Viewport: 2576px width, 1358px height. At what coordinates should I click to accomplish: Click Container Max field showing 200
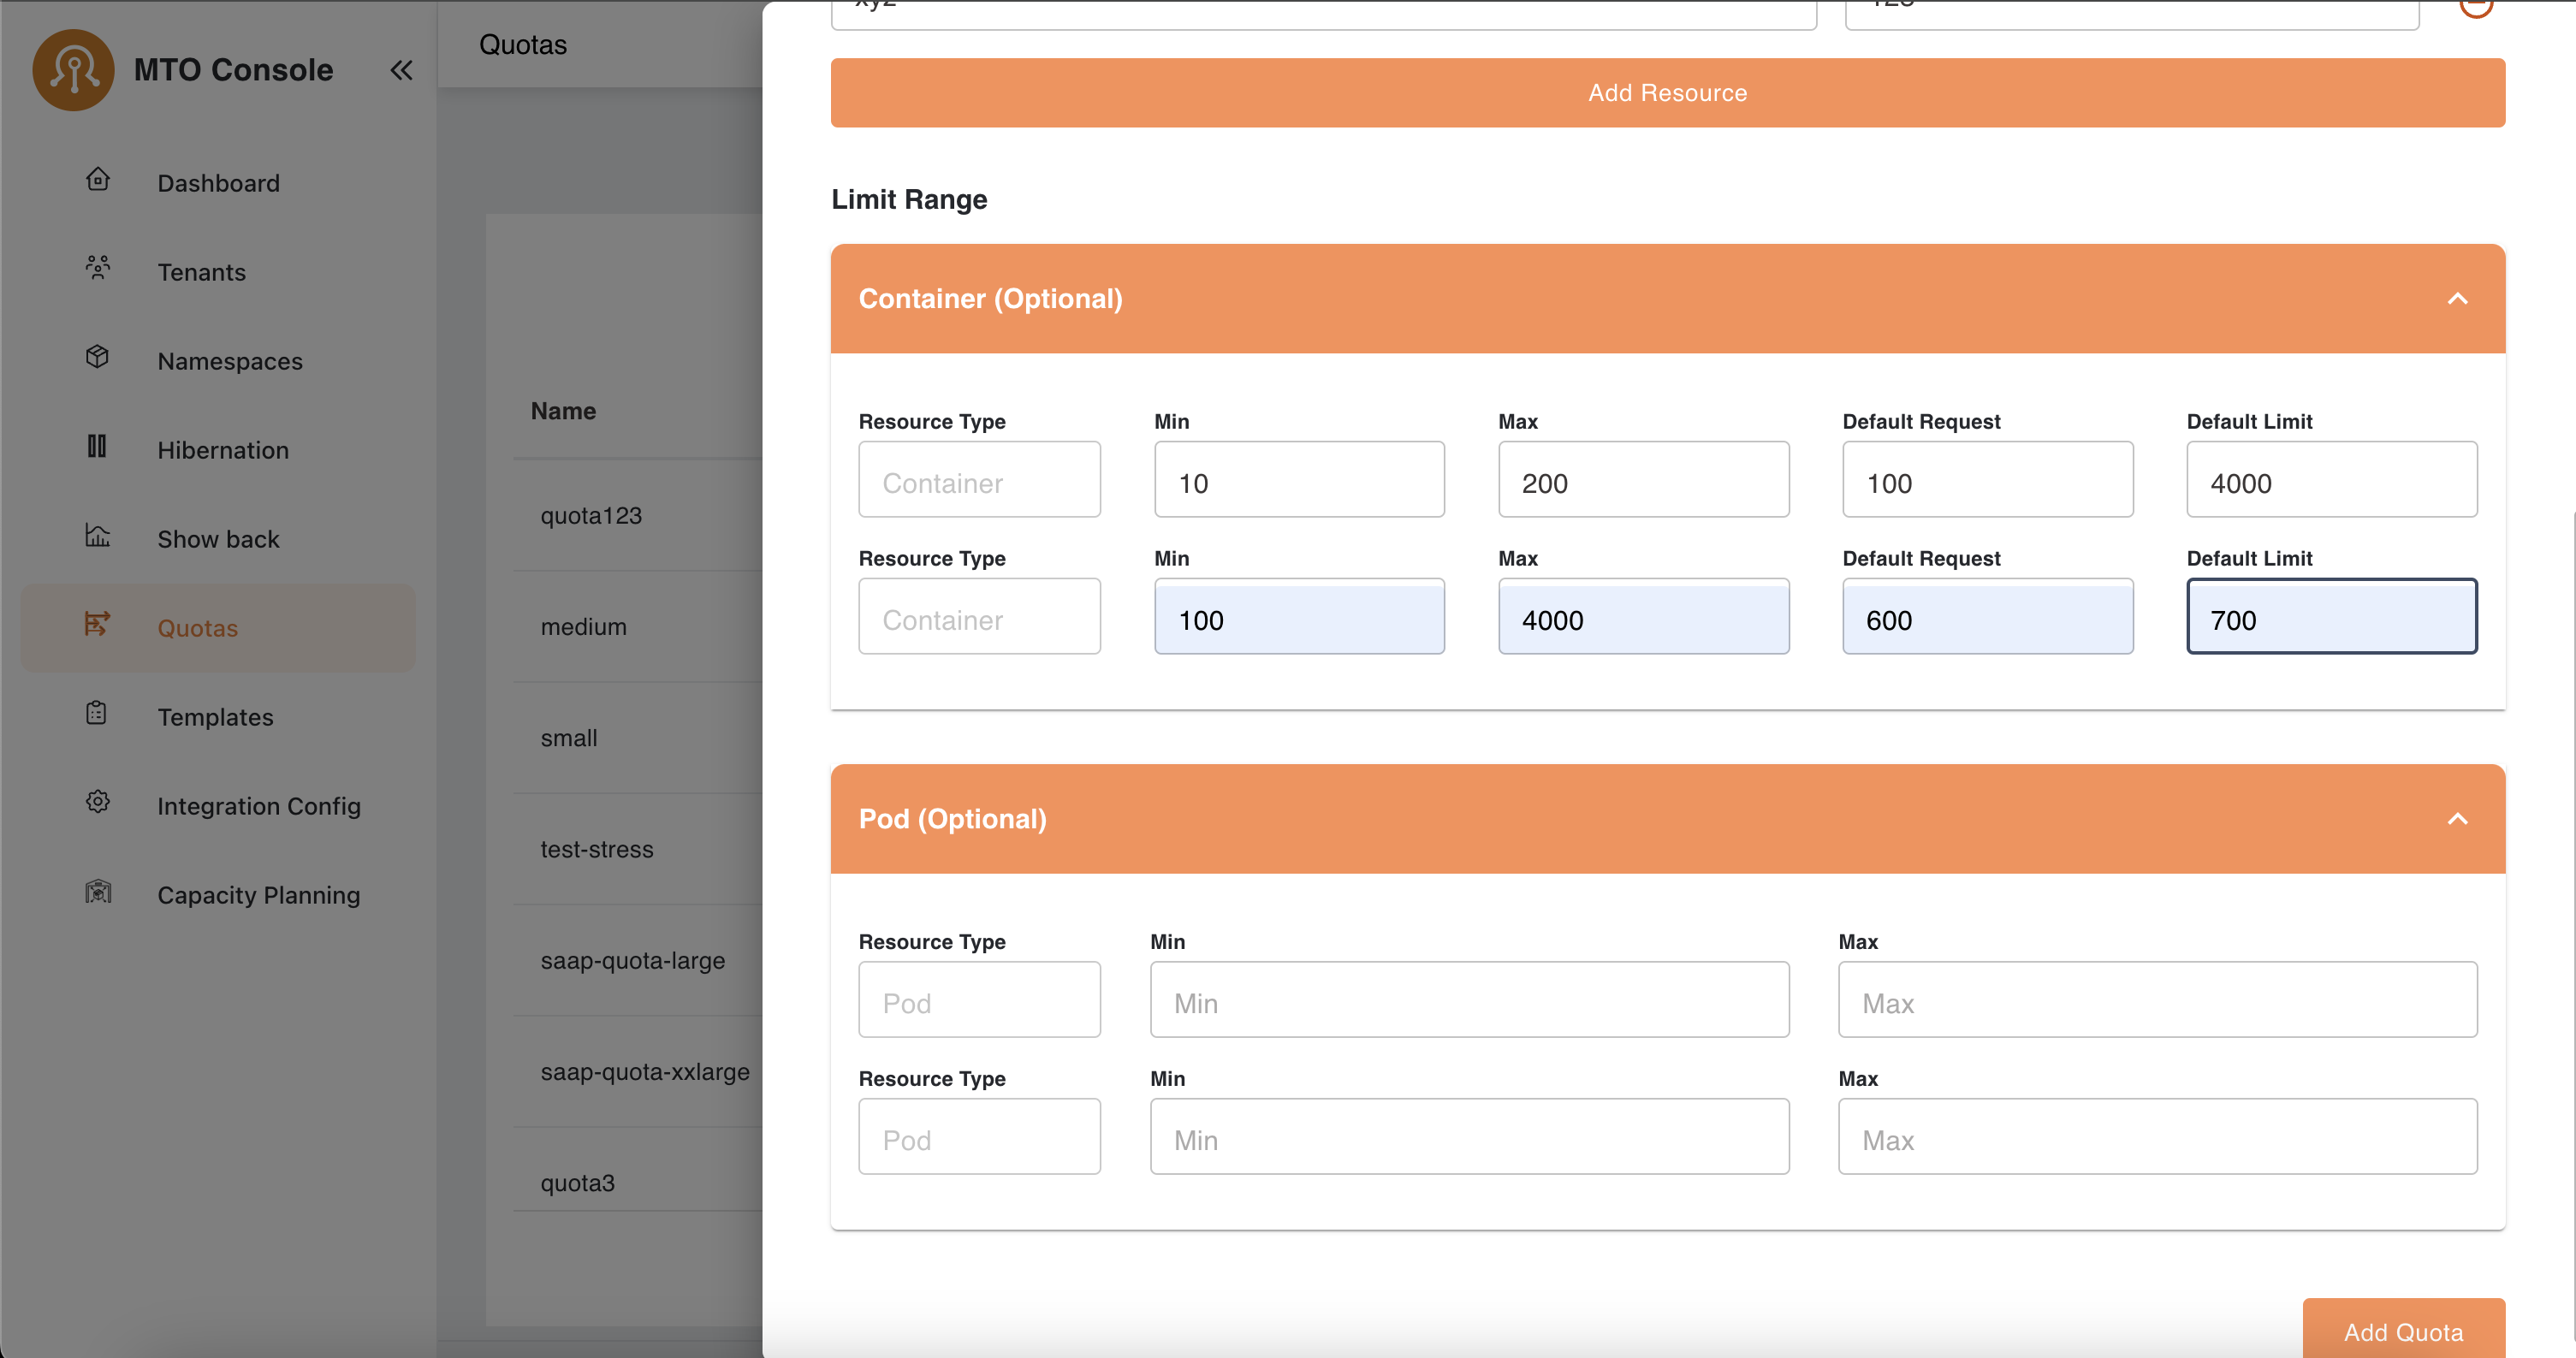click(1642, 480)
